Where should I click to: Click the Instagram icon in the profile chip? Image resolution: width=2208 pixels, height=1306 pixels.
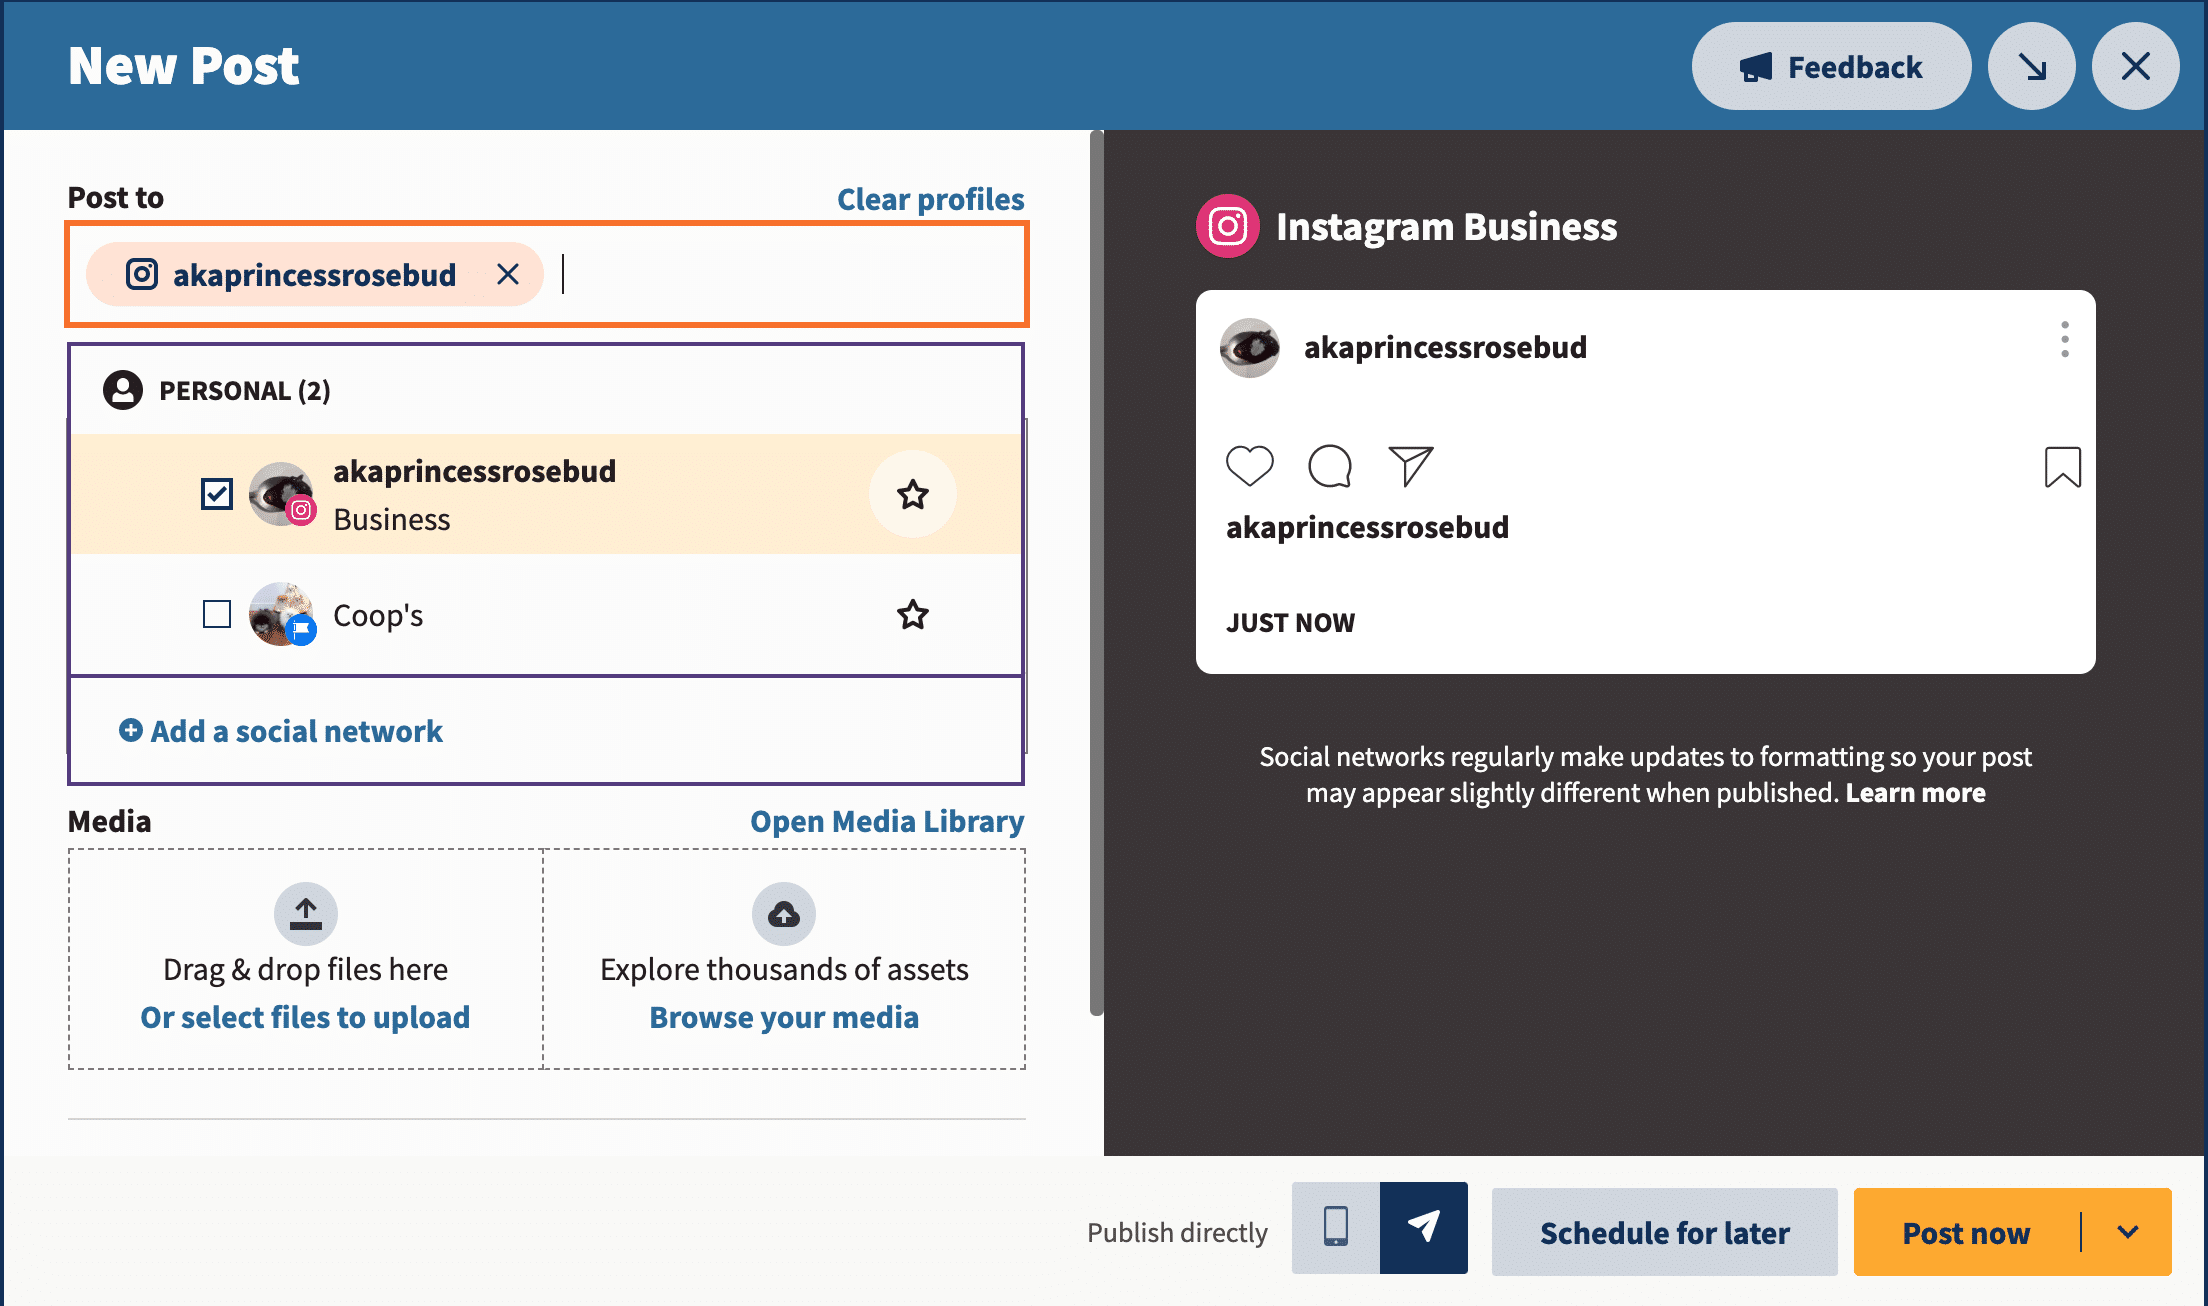click(142, 274)
